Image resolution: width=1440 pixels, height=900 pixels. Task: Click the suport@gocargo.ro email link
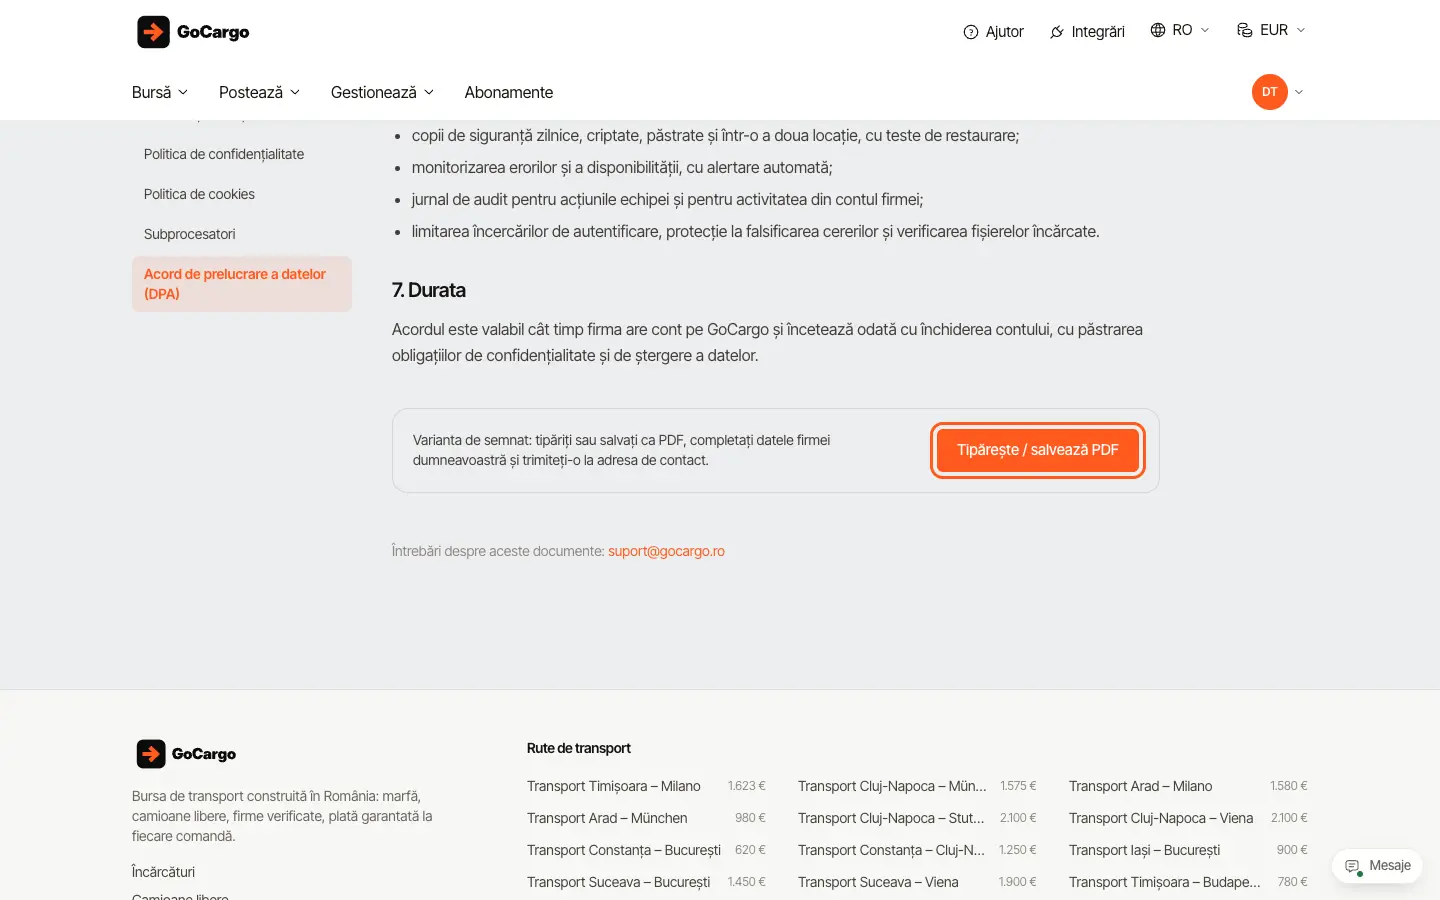[x=666, y=551]
